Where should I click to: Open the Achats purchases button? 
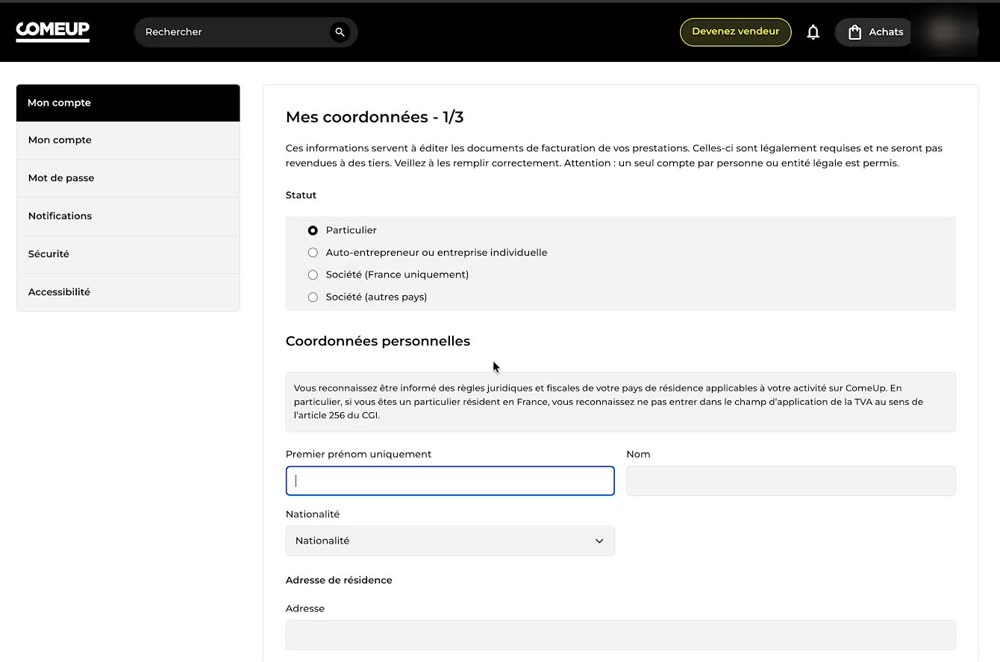pos(875,32)
